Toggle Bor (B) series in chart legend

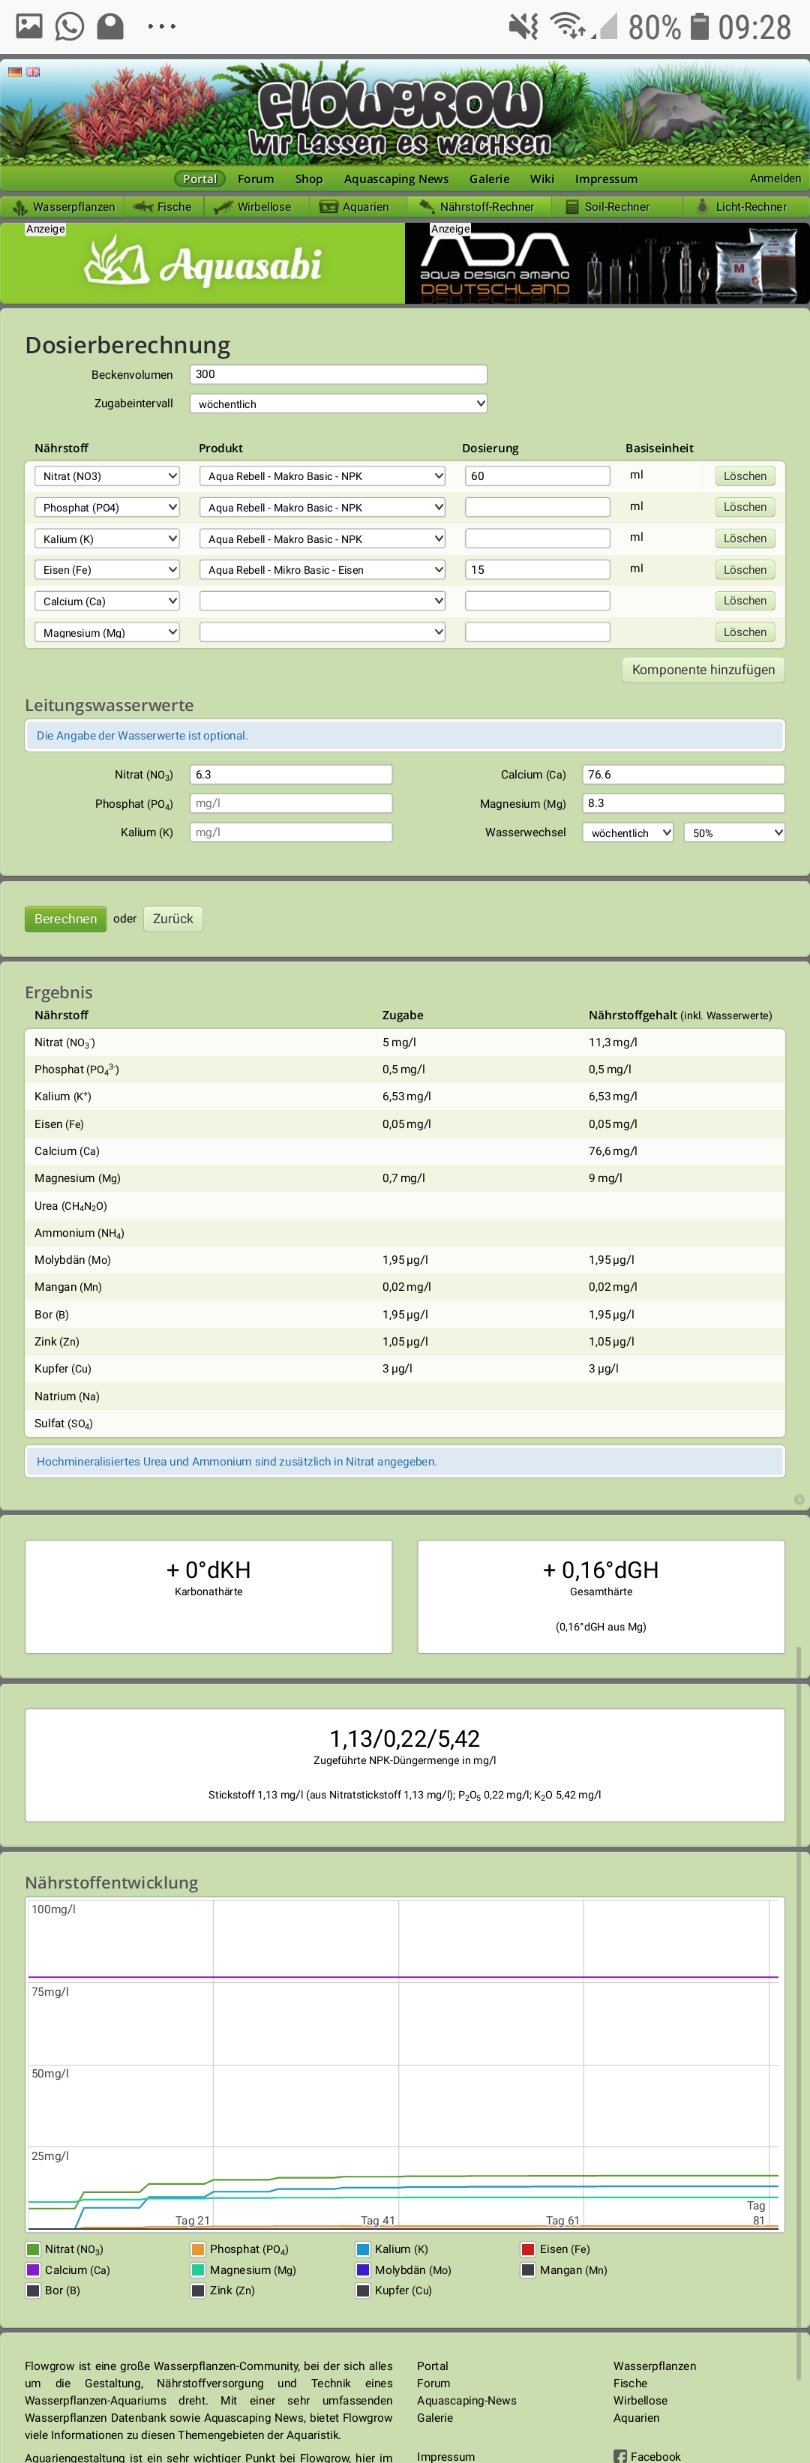(x=33, y=2290)
